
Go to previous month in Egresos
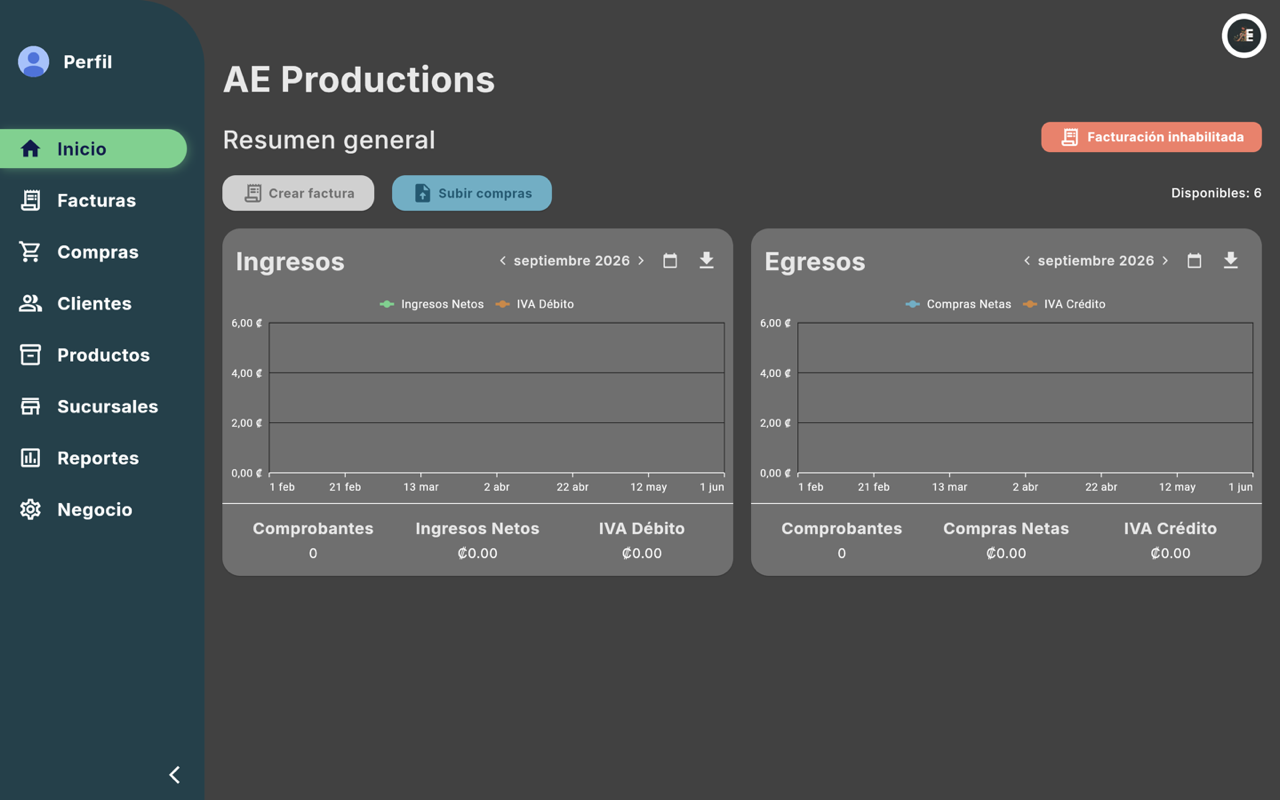1026,261
